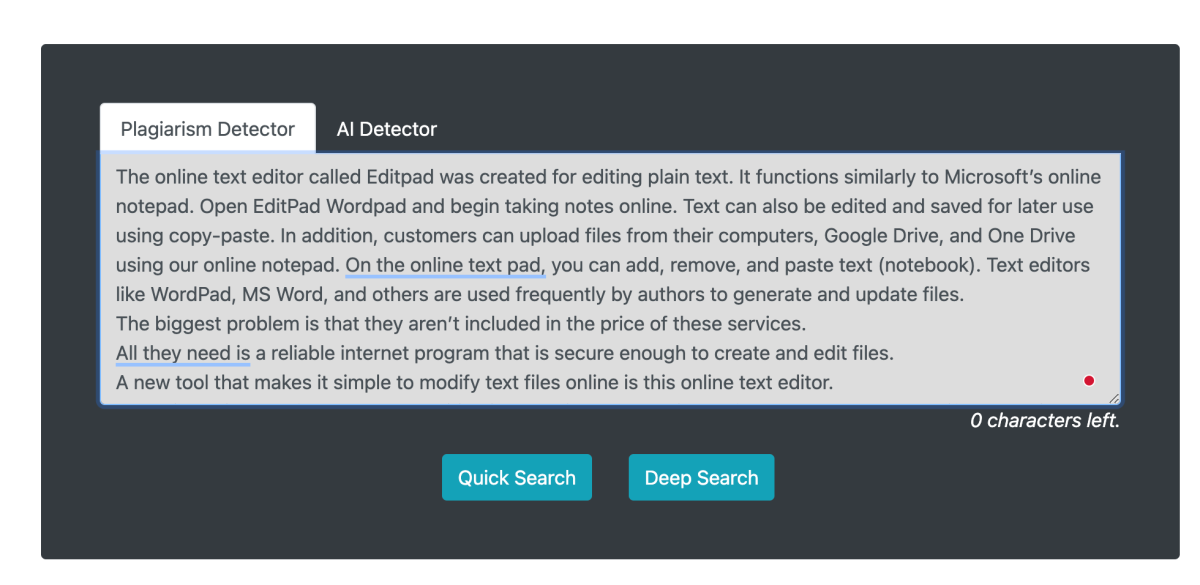Viewport: 1200px width, 585px height.
Task: Click the text area resize handle corner
Action: tap(1114, 397)
